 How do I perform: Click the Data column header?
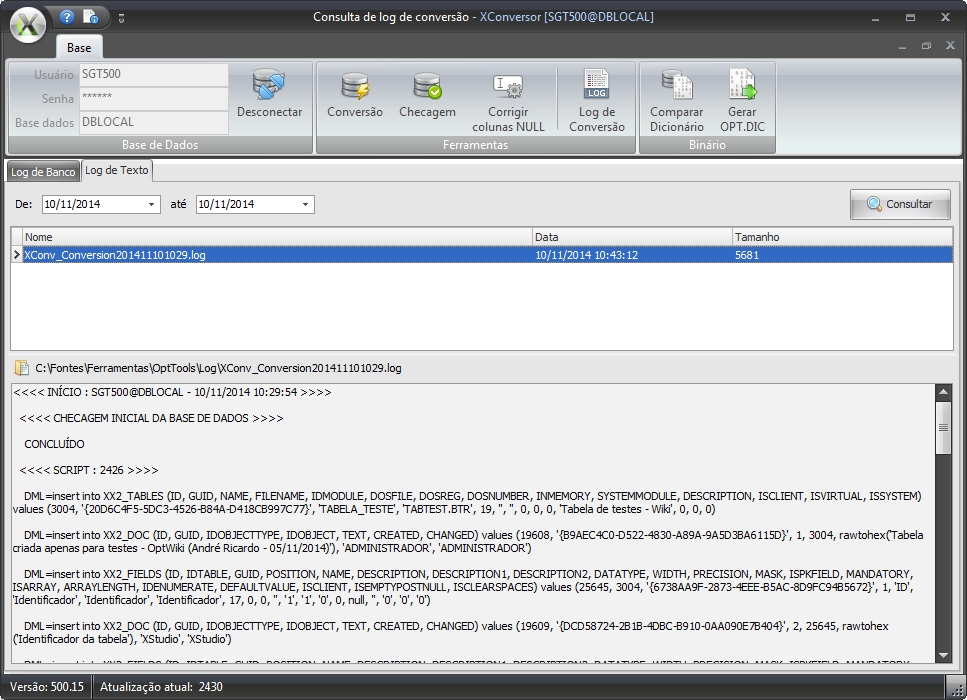coord(632,237)
